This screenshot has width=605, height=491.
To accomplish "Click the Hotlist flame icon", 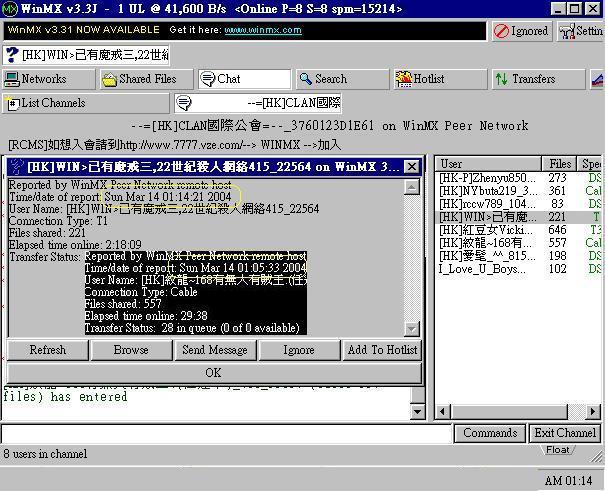I will 404,79.
